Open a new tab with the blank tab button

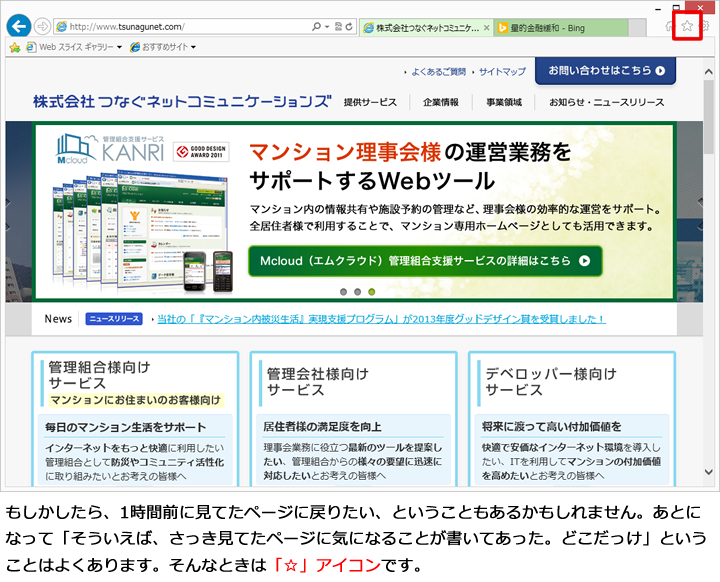[x=637, y=28]
